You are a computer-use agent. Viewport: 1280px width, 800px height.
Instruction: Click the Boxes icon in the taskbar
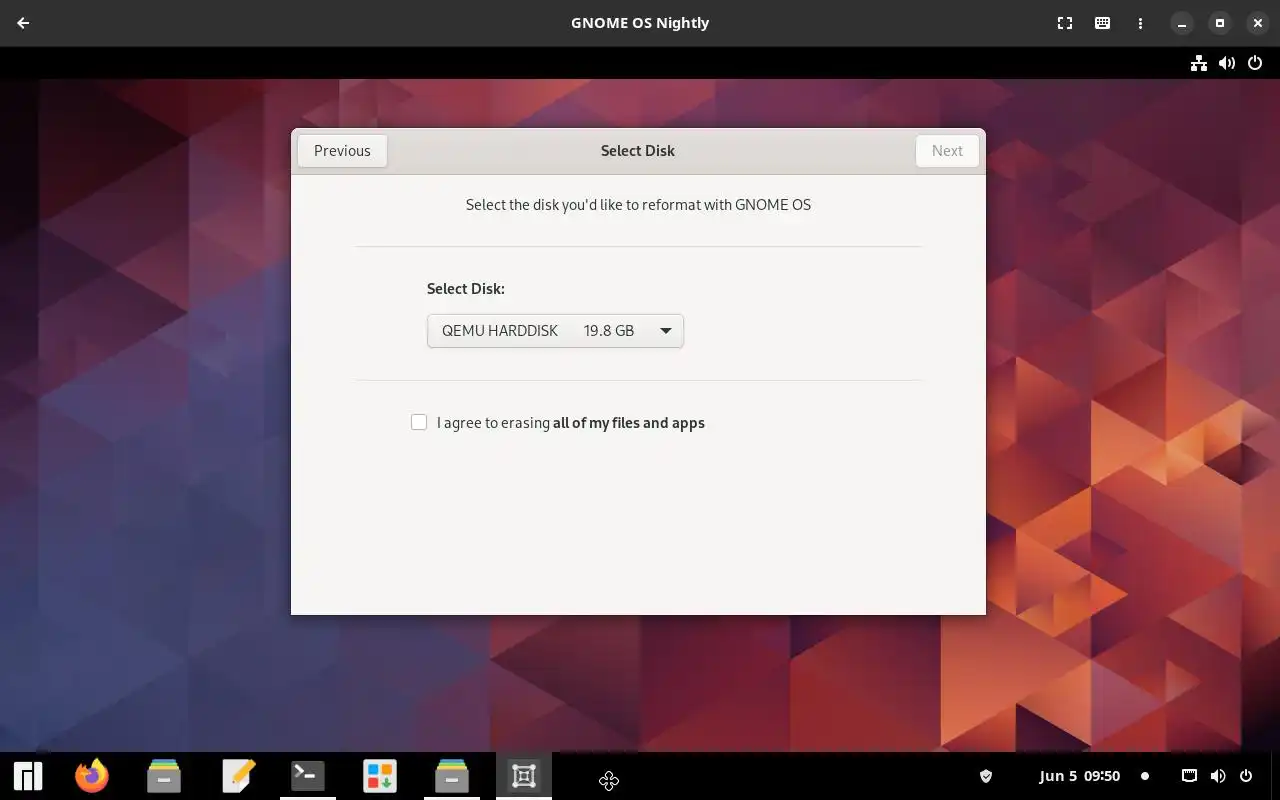(524, 776)
